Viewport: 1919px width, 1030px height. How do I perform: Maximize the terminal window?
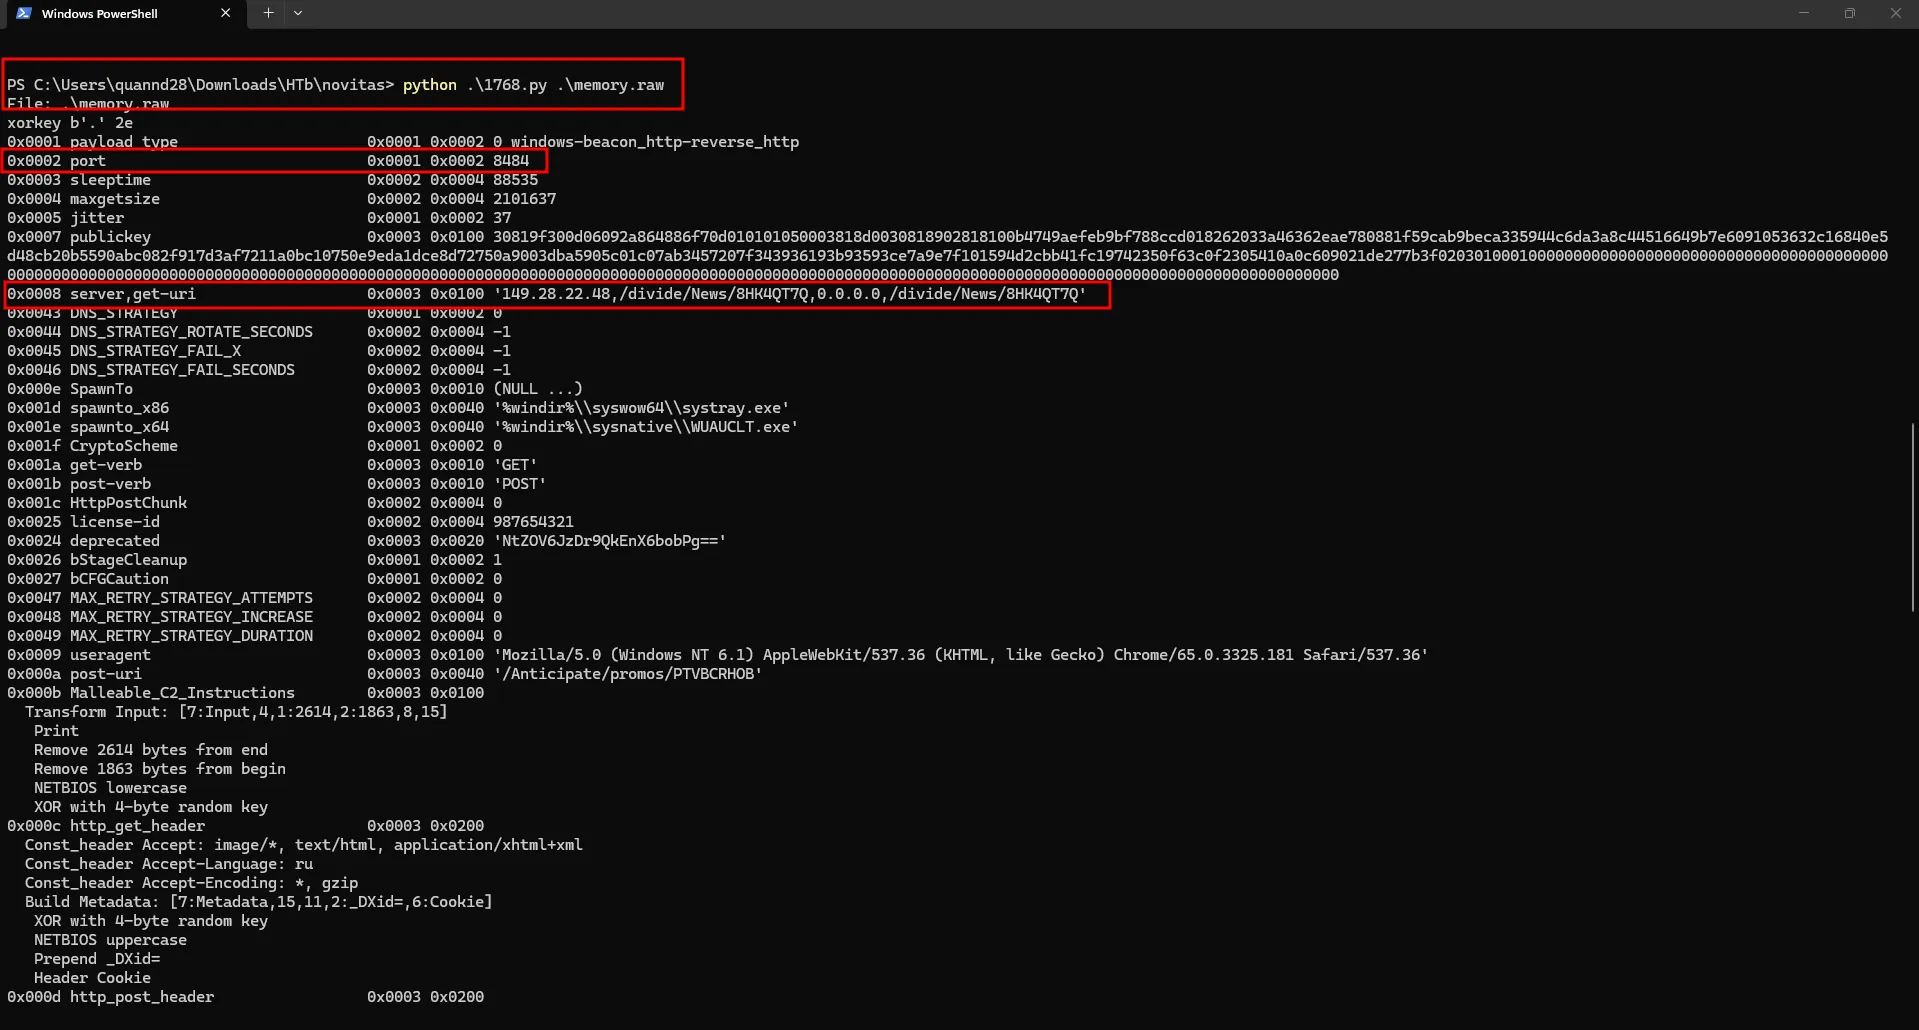point(1850,13)
